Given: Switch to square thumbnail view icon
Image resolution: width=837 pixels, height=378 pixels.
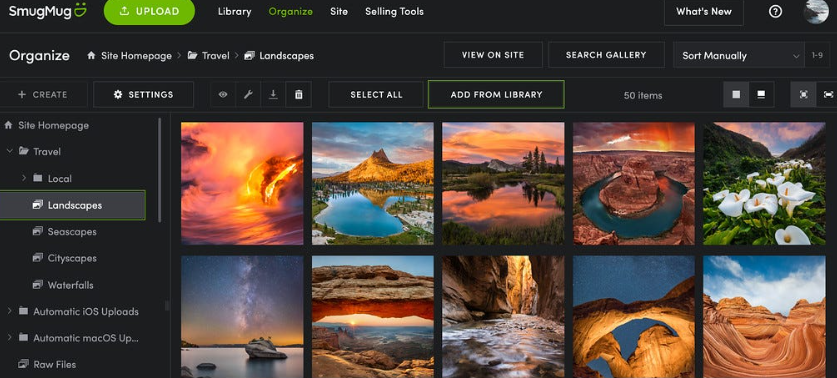Looking at the screenshot, I should [736, 94].
